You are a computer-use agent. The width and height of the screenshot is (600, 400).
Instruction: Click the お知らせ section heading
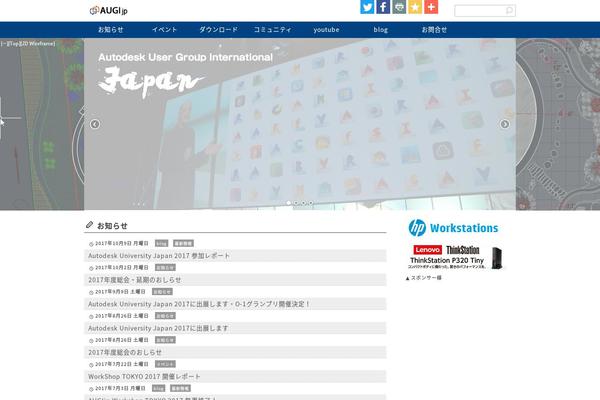(x=112, y=226)
